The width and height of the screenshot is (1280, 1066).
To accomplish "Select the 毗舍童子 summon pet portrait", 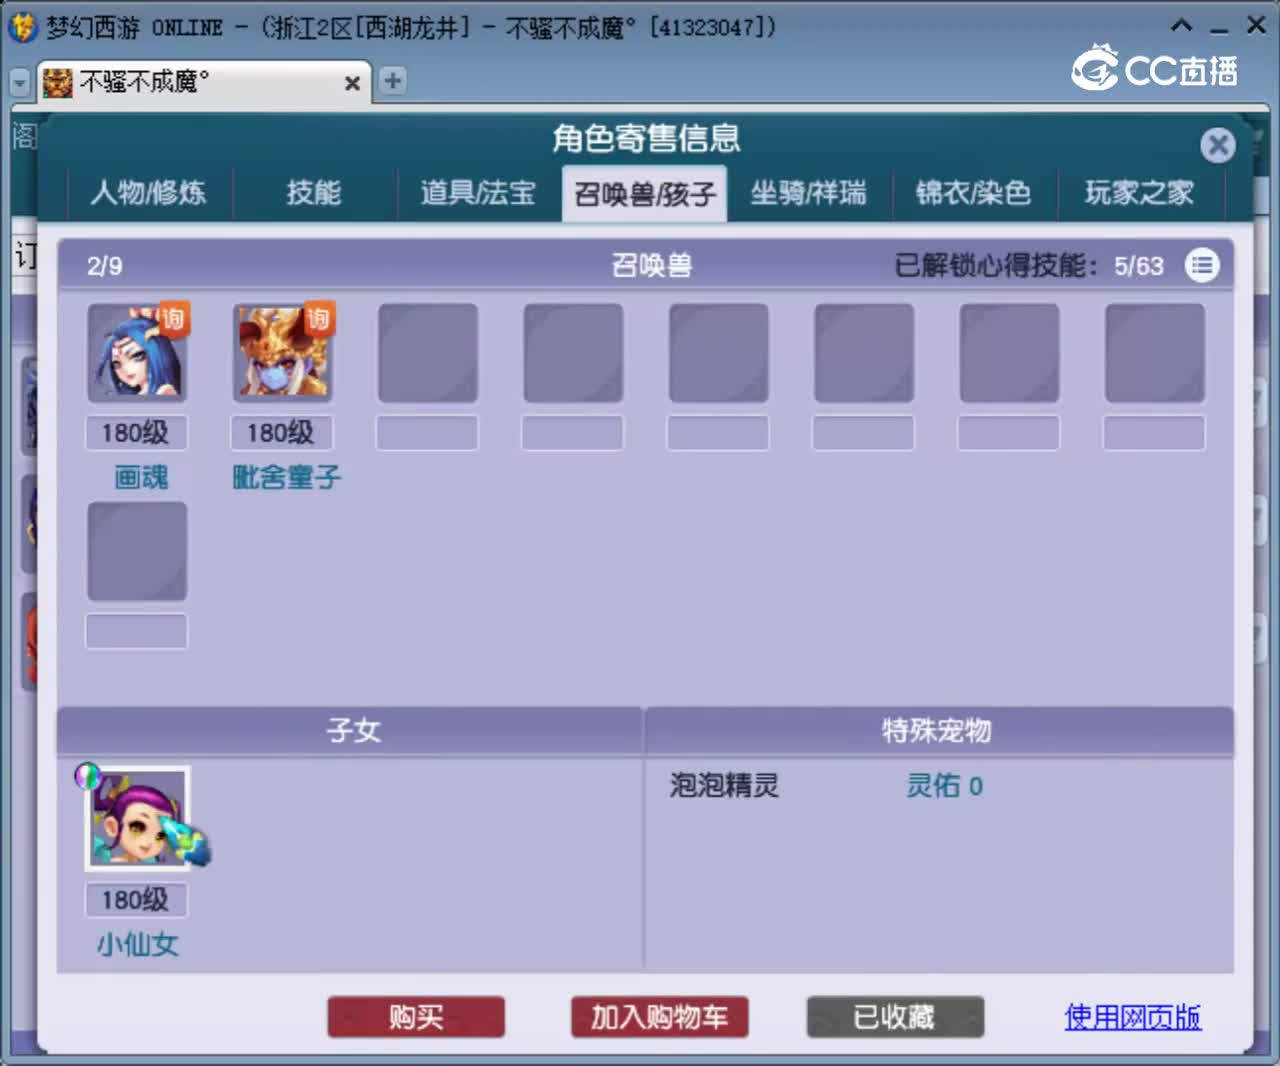I will click(283, 352).
